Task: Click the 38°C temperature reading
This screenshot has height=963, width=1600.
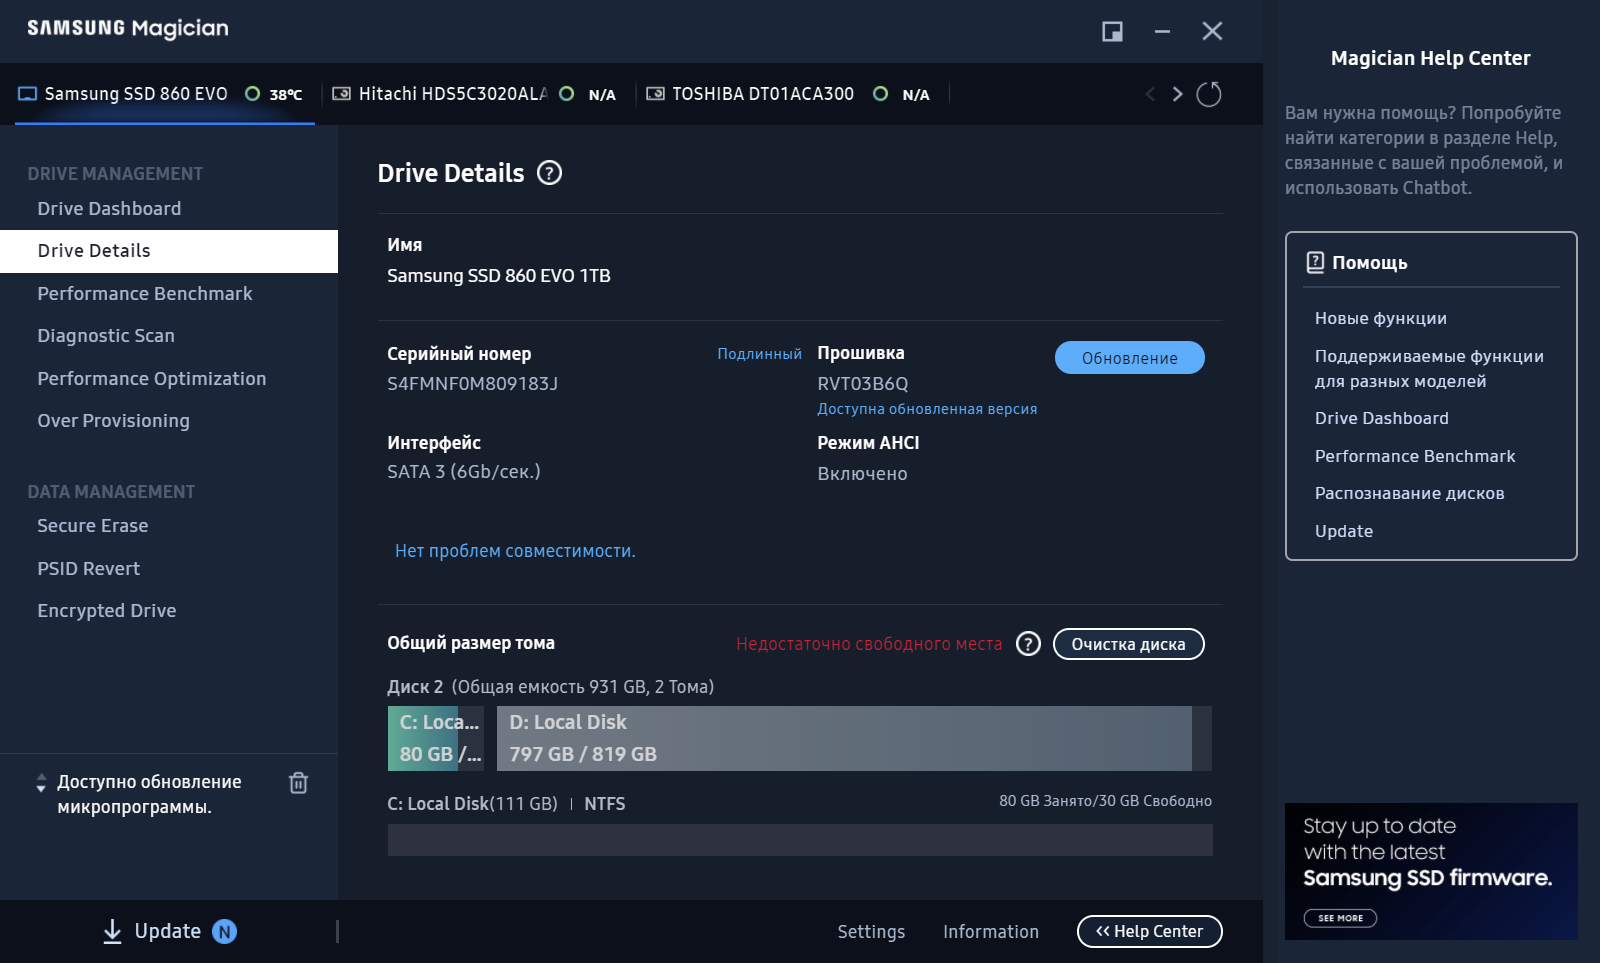Action: click(x=286, y=95)
